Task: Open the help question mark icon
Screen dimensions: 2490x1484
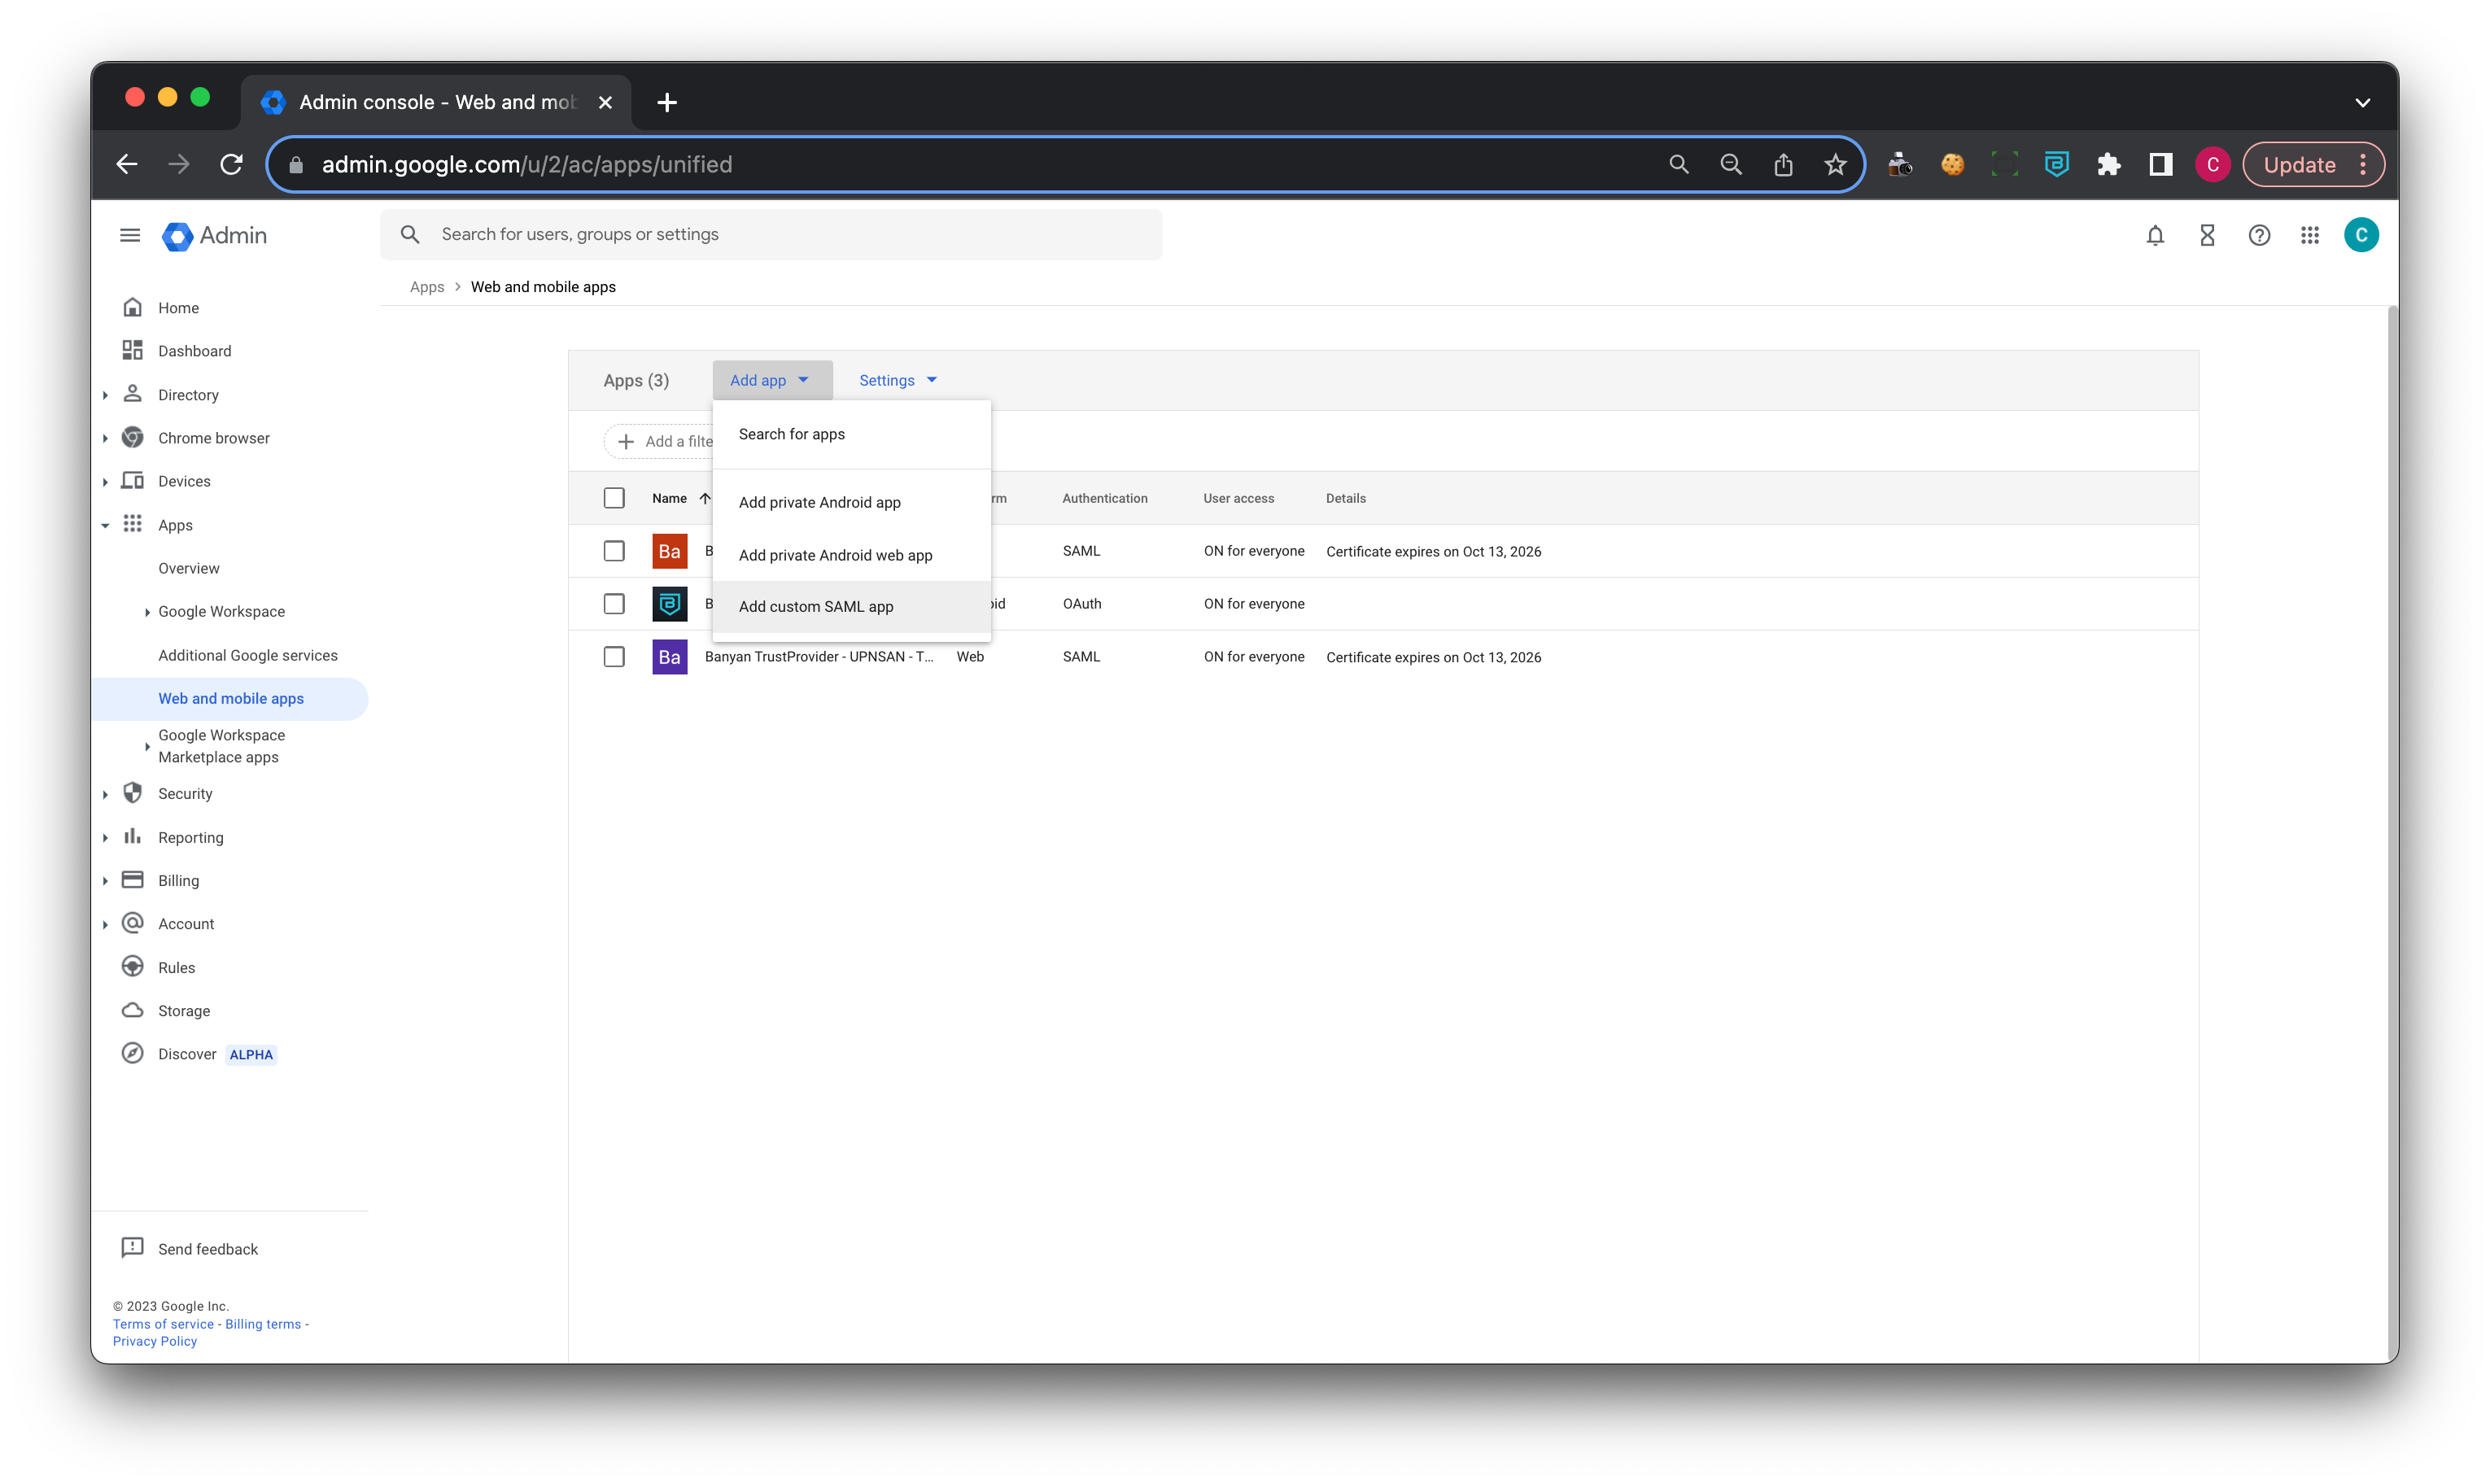Action: tap(2259, 235)
